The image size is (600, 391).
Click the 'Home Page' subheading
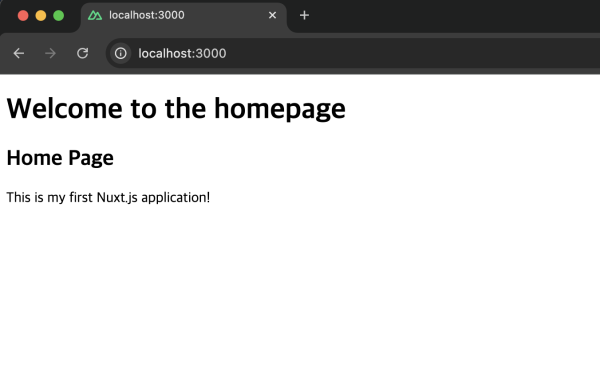click(x=60, y=158)
